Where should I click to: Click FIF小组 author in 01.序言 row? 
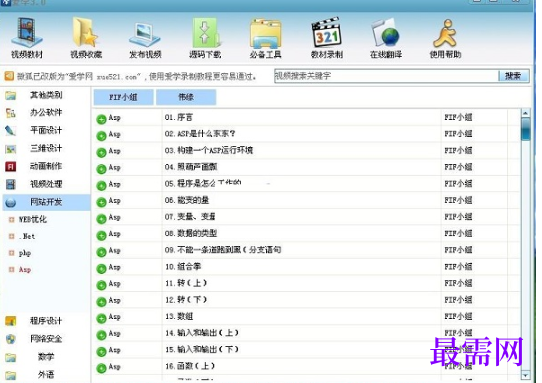coord(458,118)
